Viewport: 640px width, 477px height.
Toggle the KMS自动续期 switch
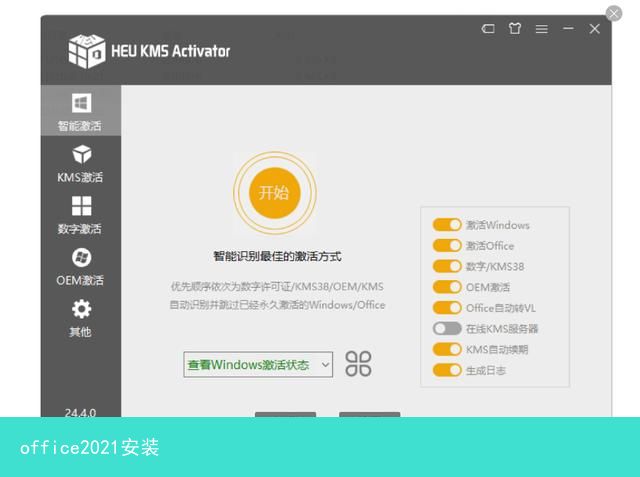447,349
